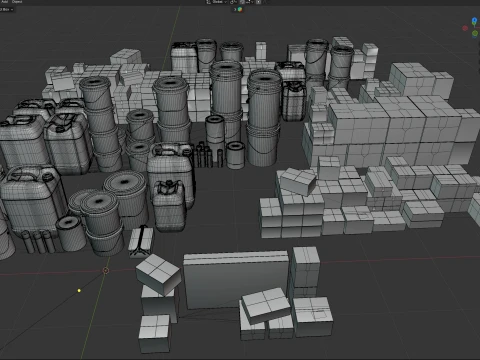The image size is (480, 360).
Task: Select the yellow origin dot on the floor
Action: [x=79, y=291]
